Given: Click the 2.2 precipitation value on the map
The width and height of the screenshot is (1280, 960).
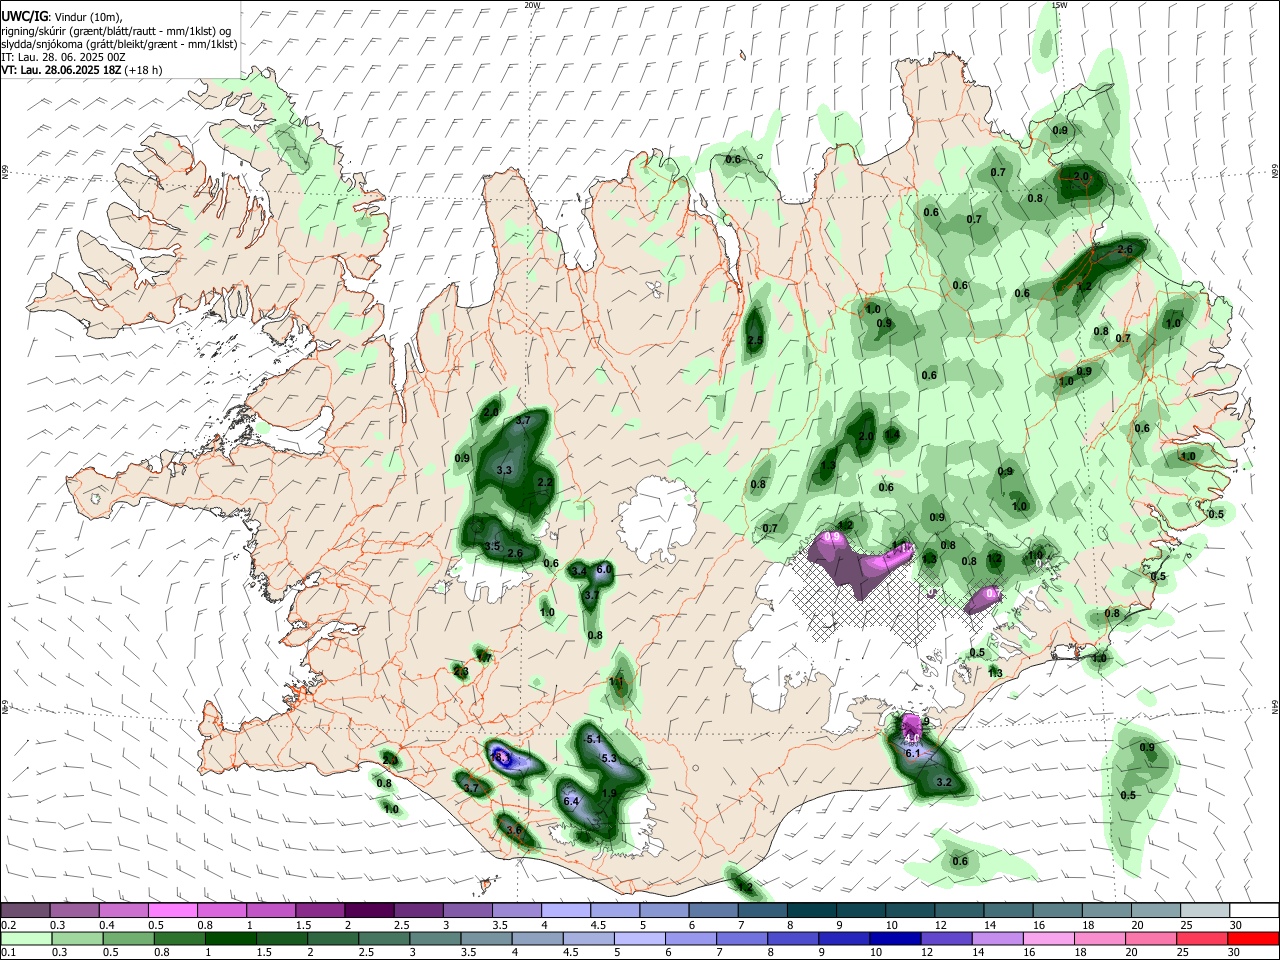Looking at the screenshot, I should coord(545,482).
